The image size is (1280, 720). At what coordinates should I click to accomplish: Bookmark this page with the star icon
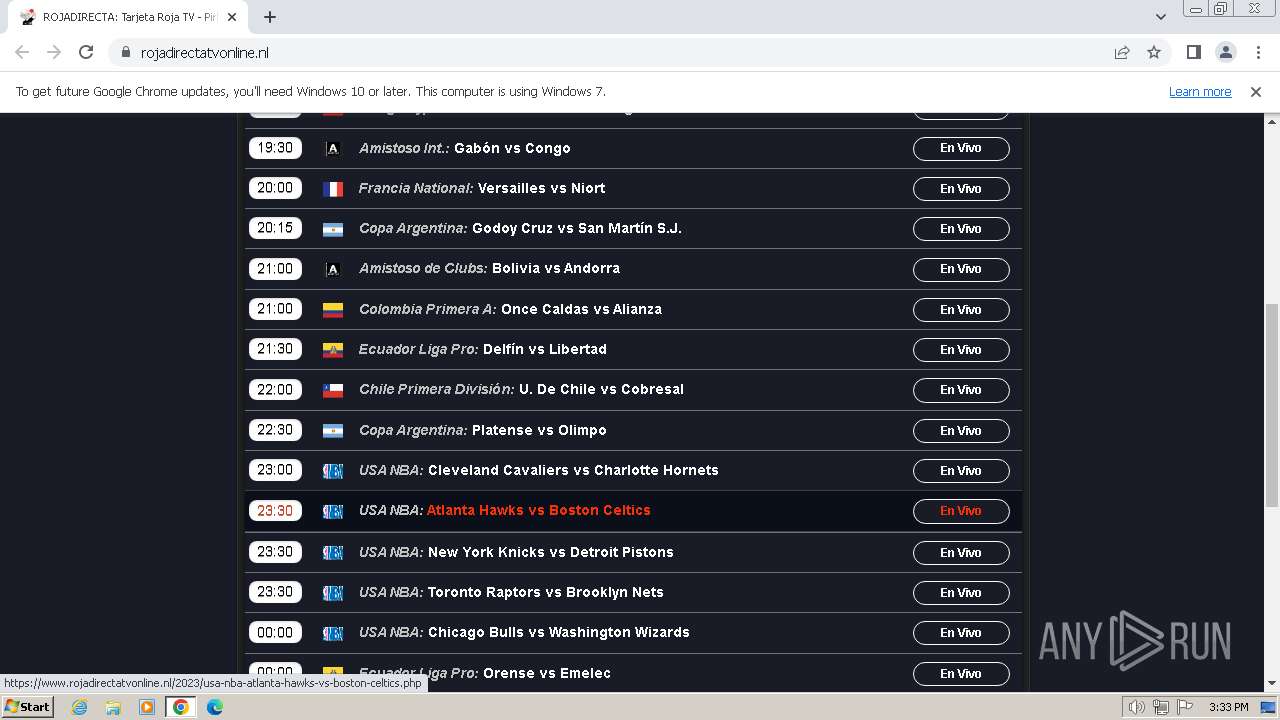pos(1154,53)
